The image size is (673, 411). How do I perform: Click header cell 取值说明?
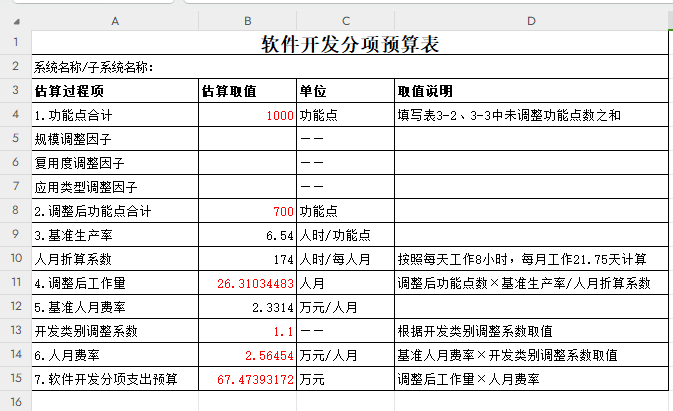click(x=531, y=91)
